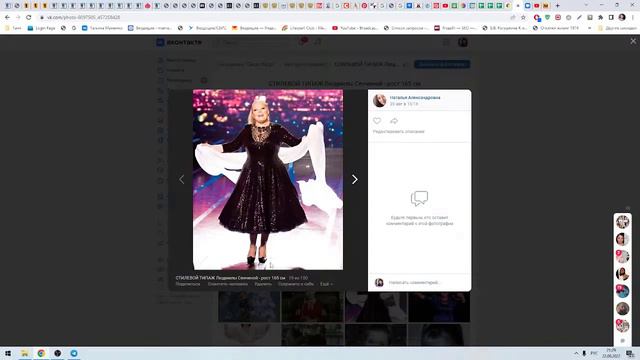The image size is (640, 360).
Task: Click 'Удалить' below the photo
Action: (x=263, y=284)
